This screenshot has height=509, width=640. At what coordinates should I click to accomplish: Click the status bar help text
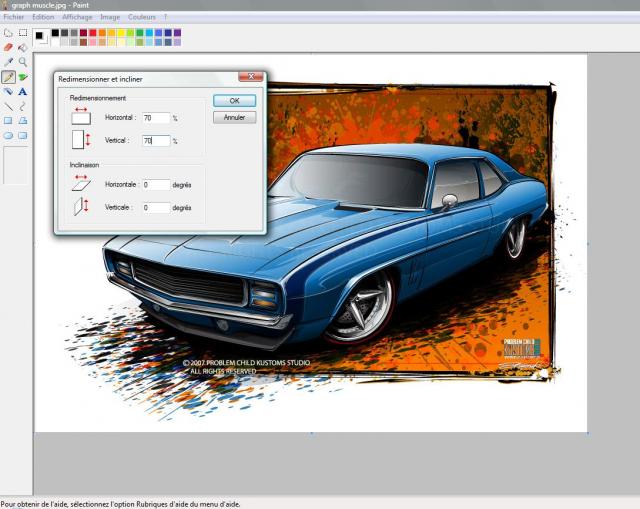point(120,505)
